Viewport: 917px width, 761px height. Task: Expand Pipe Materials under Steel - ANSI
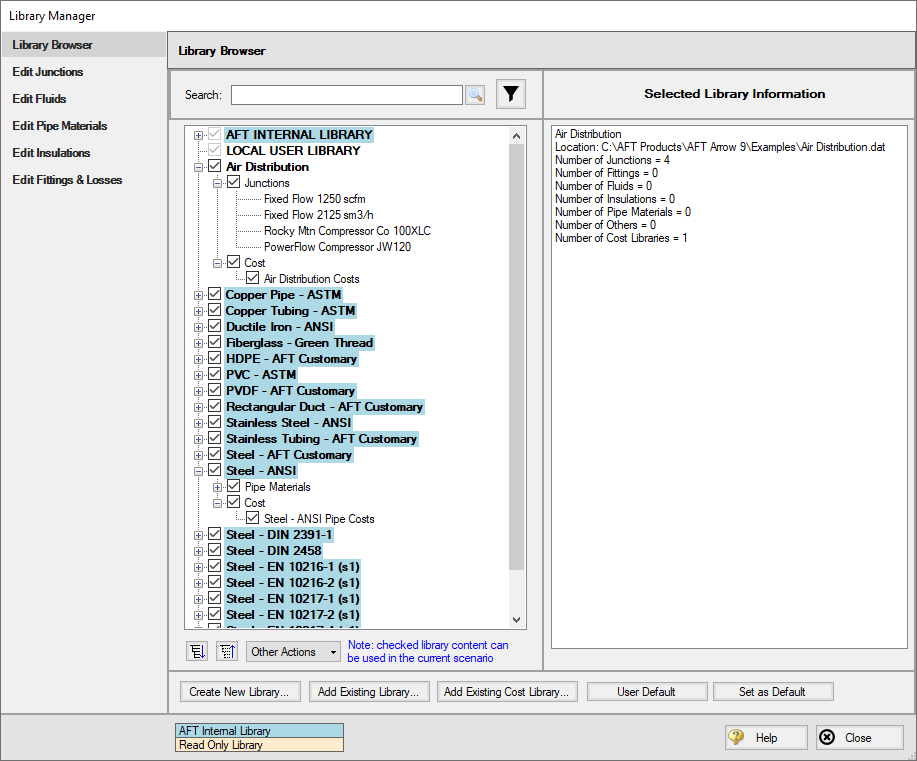(218, 487)
